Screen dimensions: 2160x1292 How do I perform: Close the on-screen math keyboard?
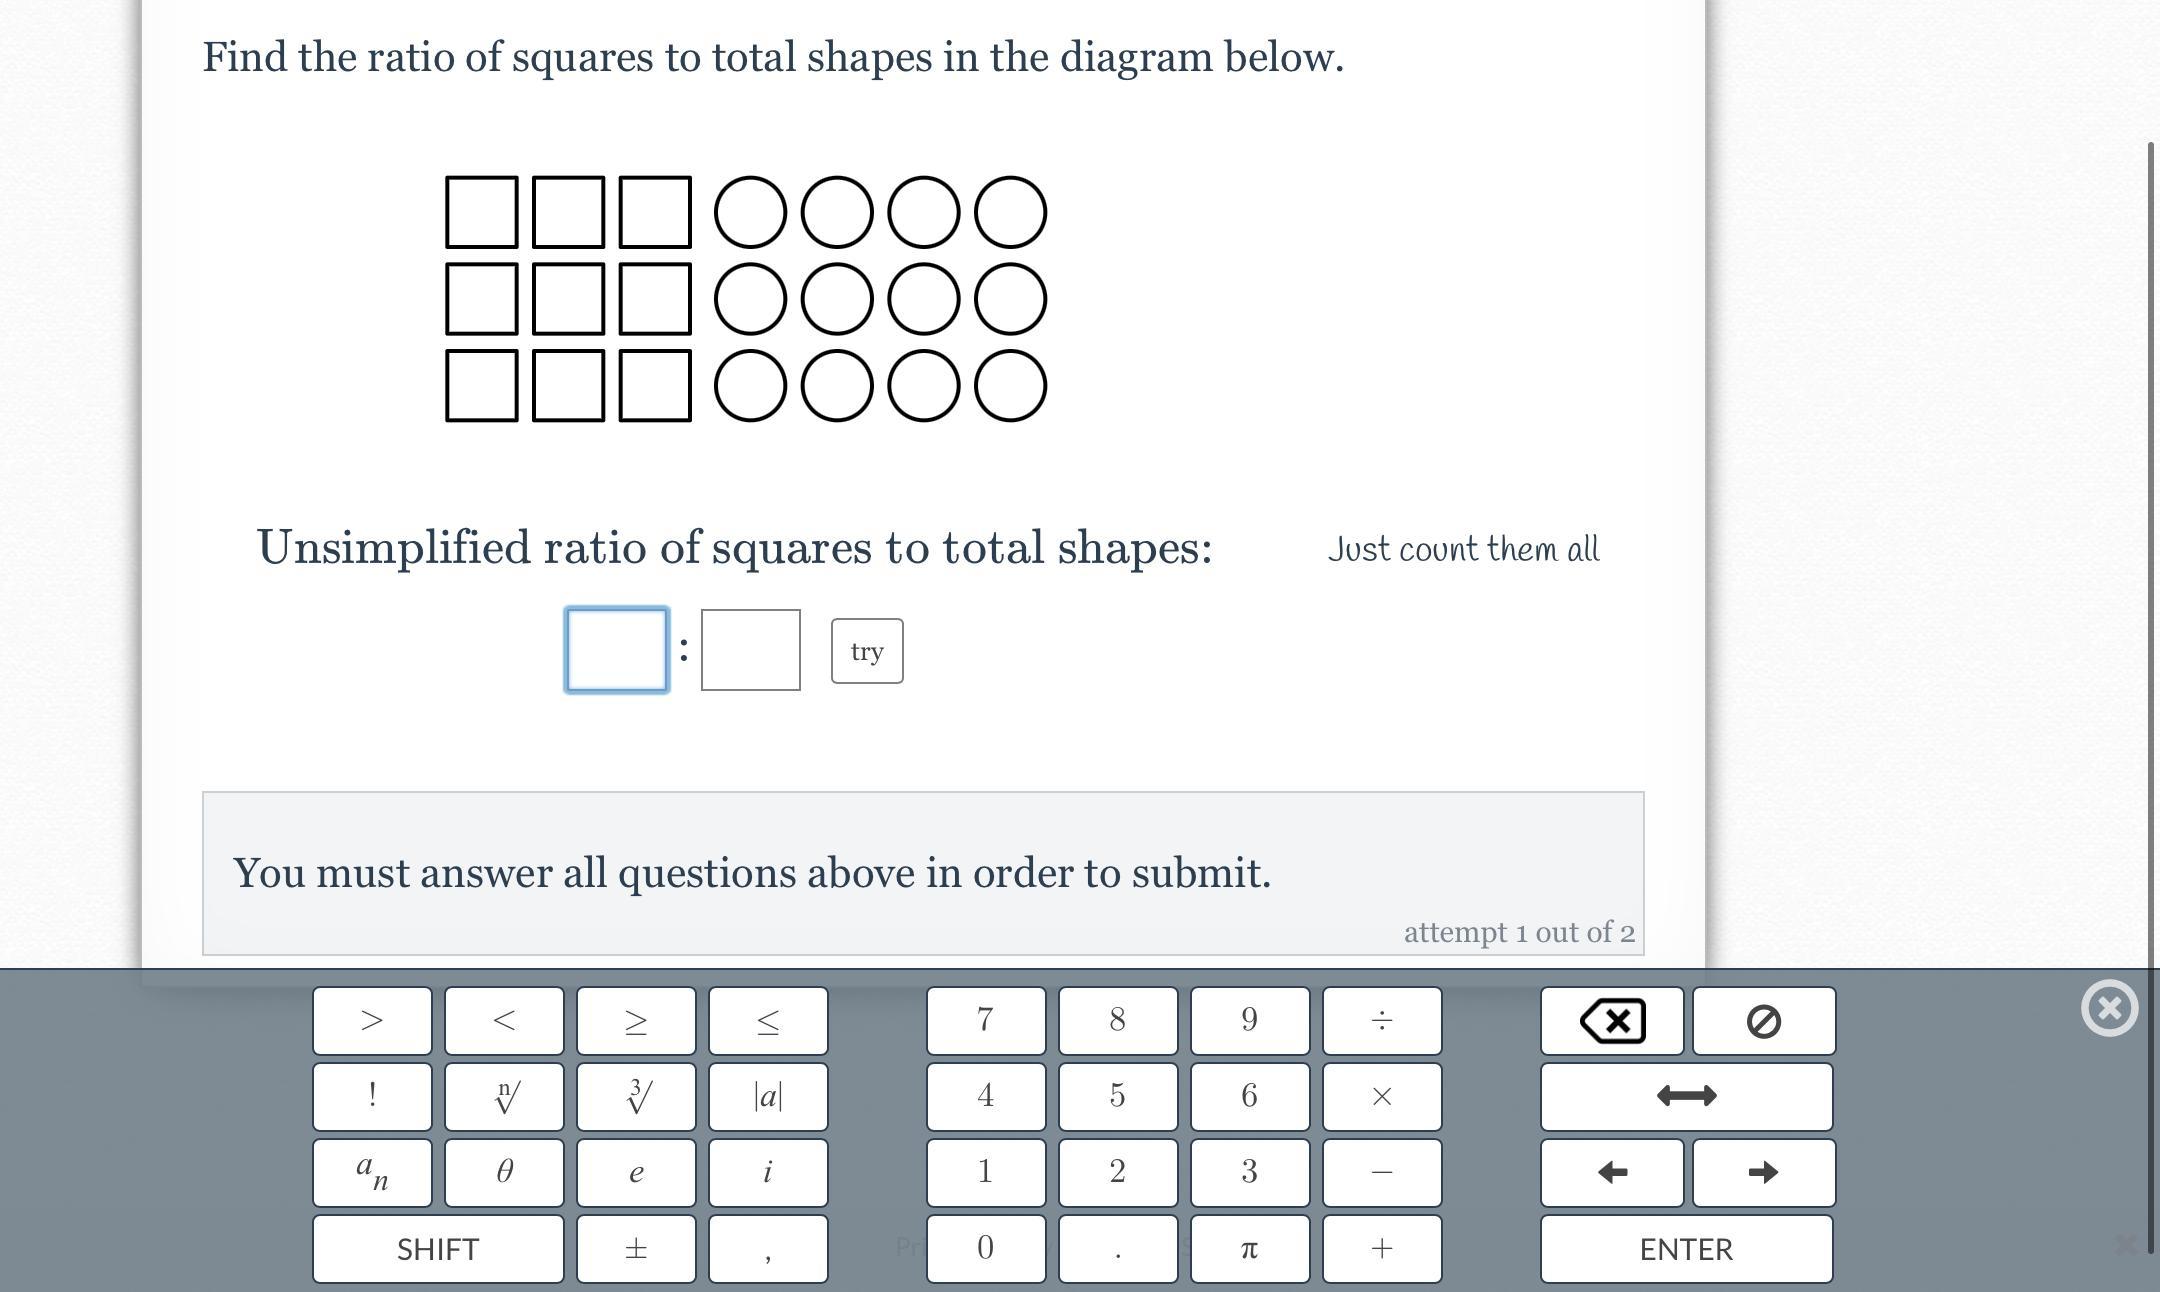(2110, 1008)
